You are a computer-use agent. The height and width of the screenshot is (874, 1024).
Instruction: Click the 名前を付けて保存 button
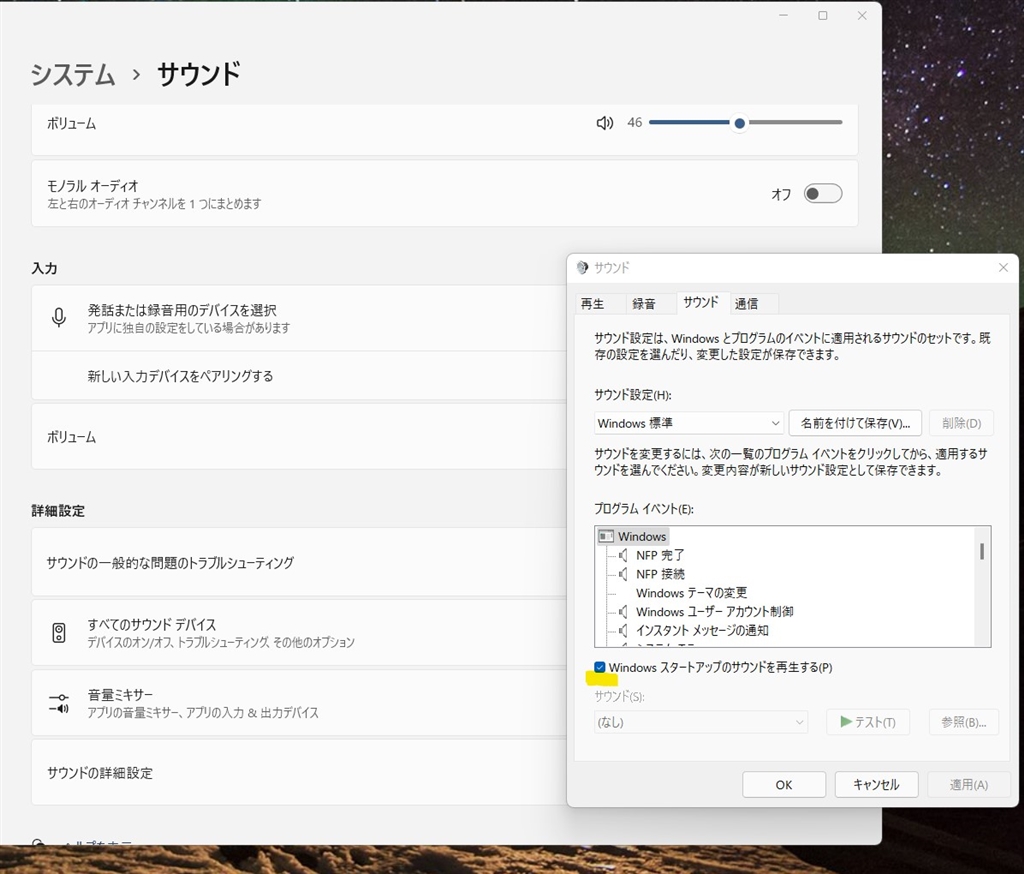[x=855, y=423]
